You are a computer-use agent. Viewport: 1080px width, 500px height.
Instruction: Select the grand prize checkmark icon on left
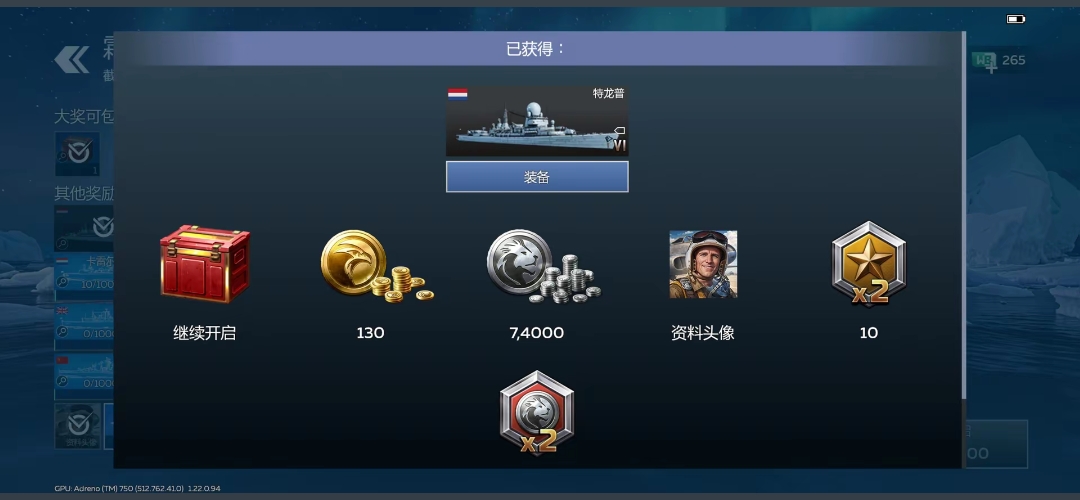click(x=77, y=154)
